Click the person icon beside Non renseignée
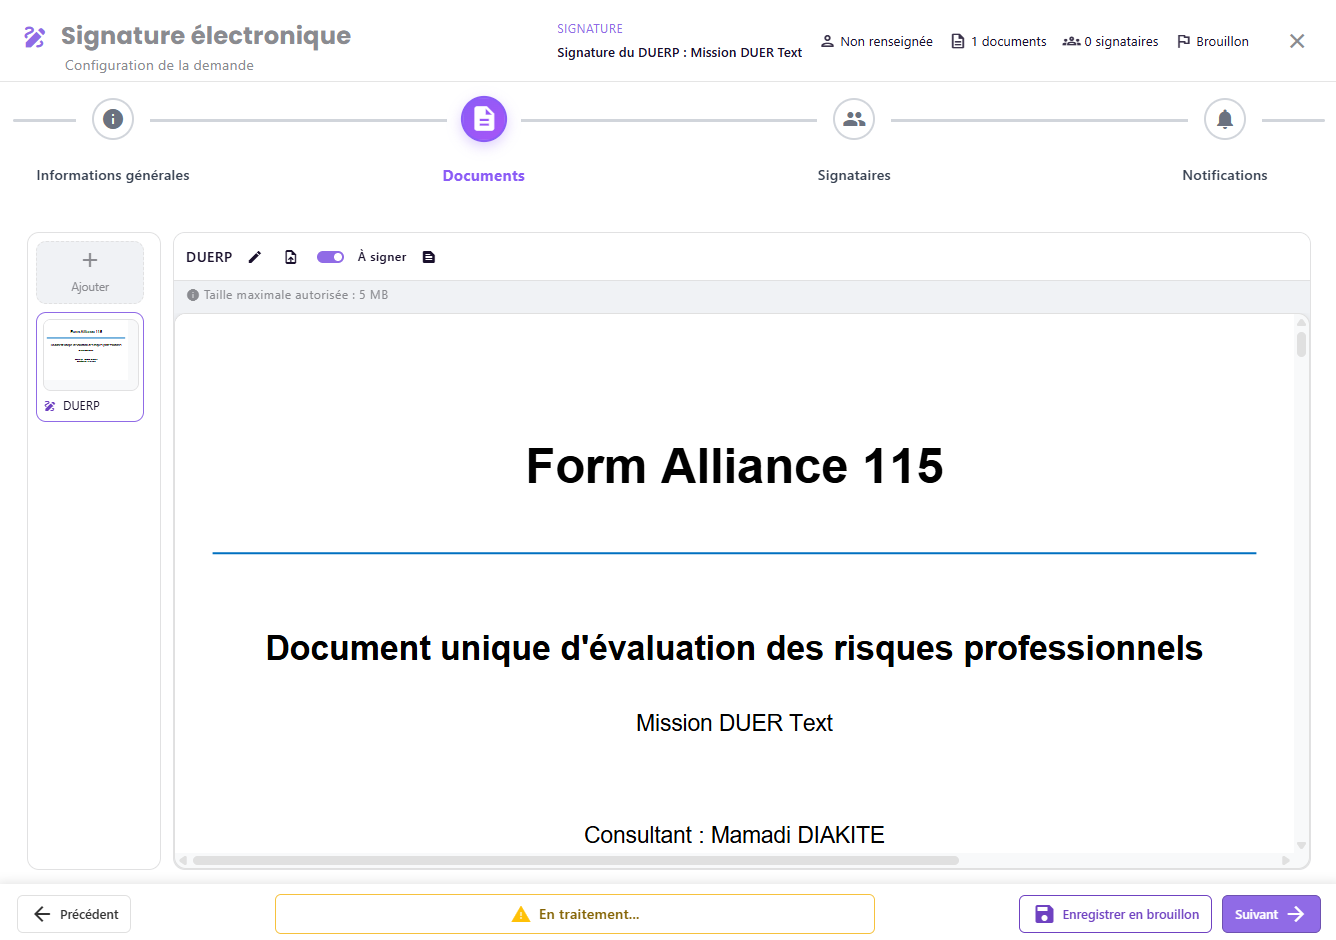Viewport: 1336px width, 940px height. click(827, 41)
